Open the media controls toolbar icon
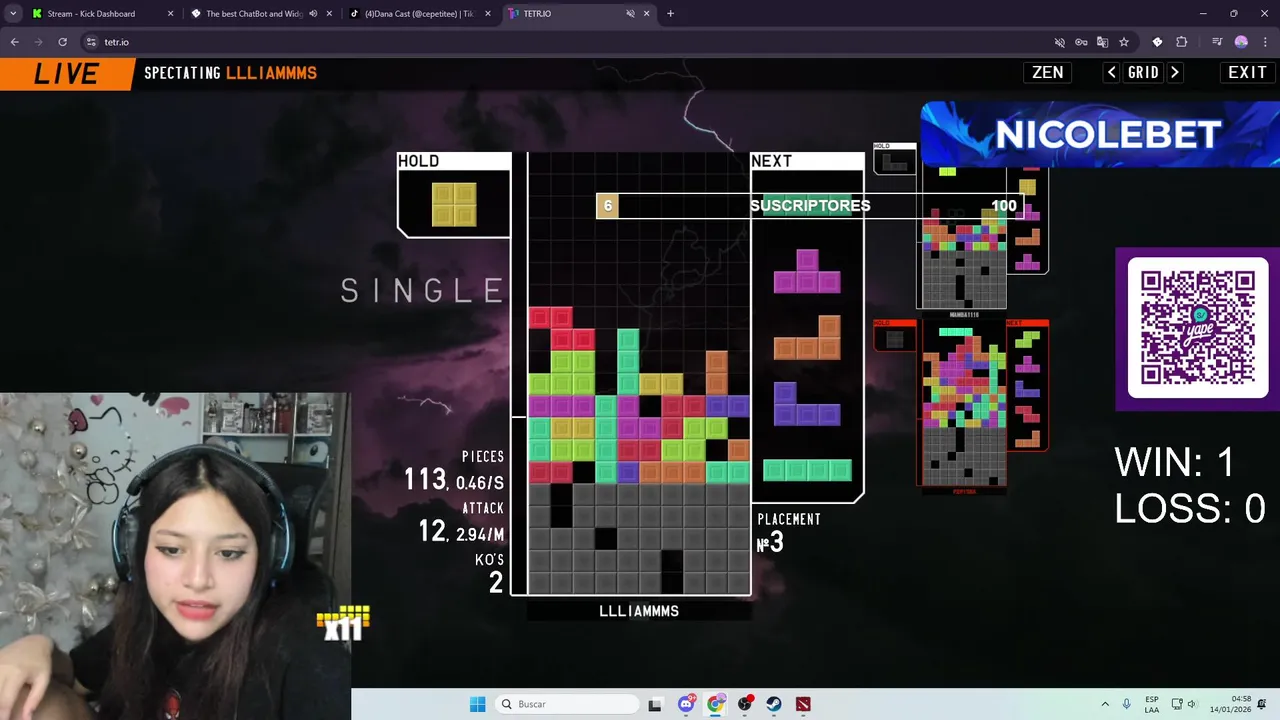Screen dimensions: 1280x720 (1217, 42)
